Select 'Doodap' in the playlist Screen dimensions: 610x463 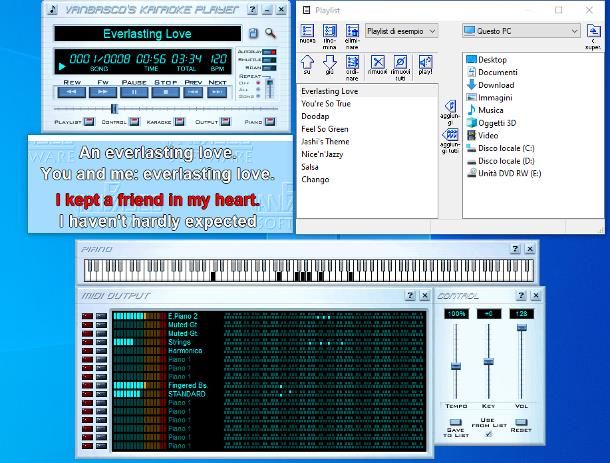(x=367, y=116)
